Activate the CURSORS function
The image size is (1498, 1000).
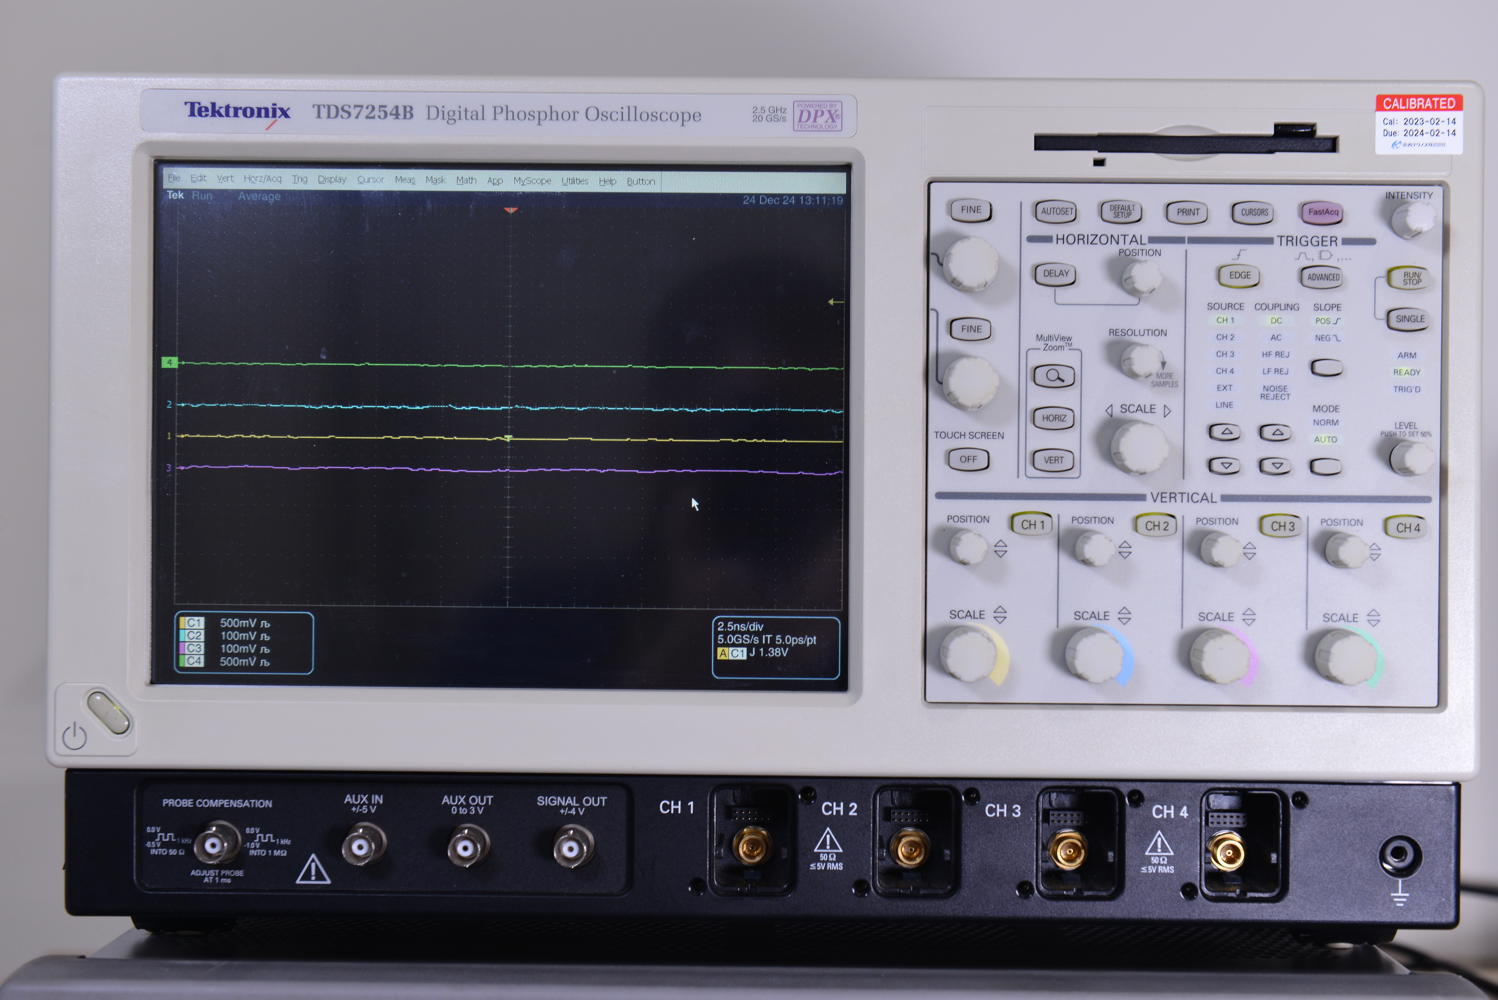pos(1253,212)
